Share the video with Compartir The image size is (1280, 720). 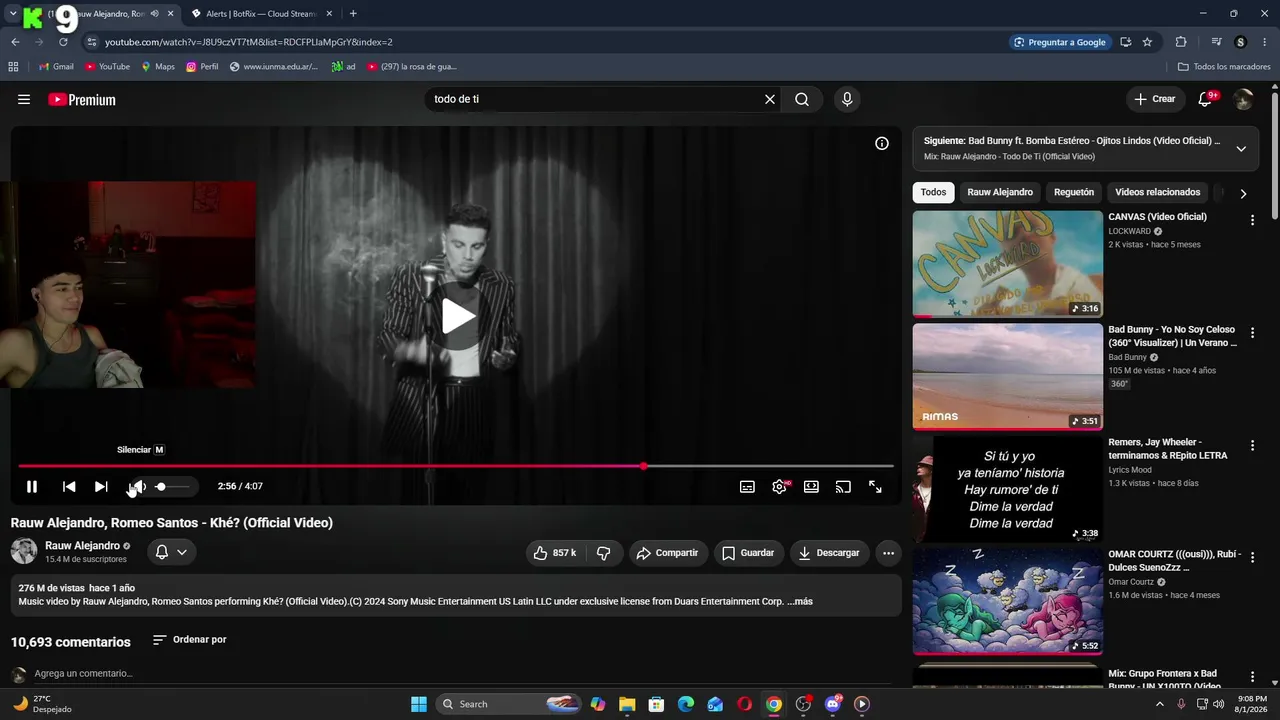point(669,553)
